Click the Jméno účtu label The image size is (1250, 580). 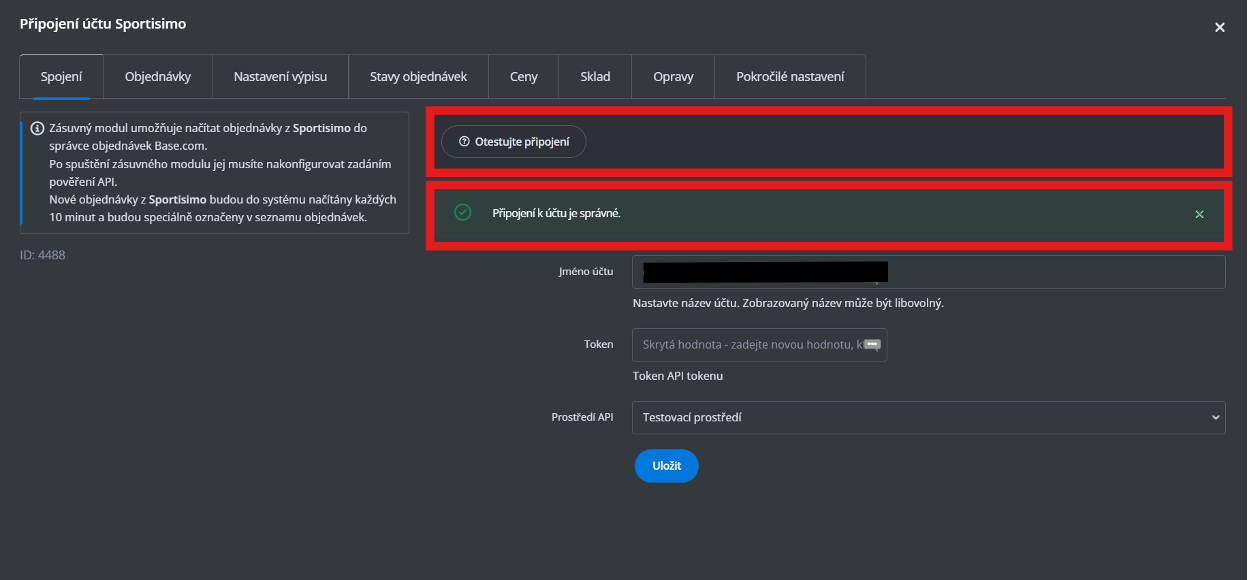[586, 272]
